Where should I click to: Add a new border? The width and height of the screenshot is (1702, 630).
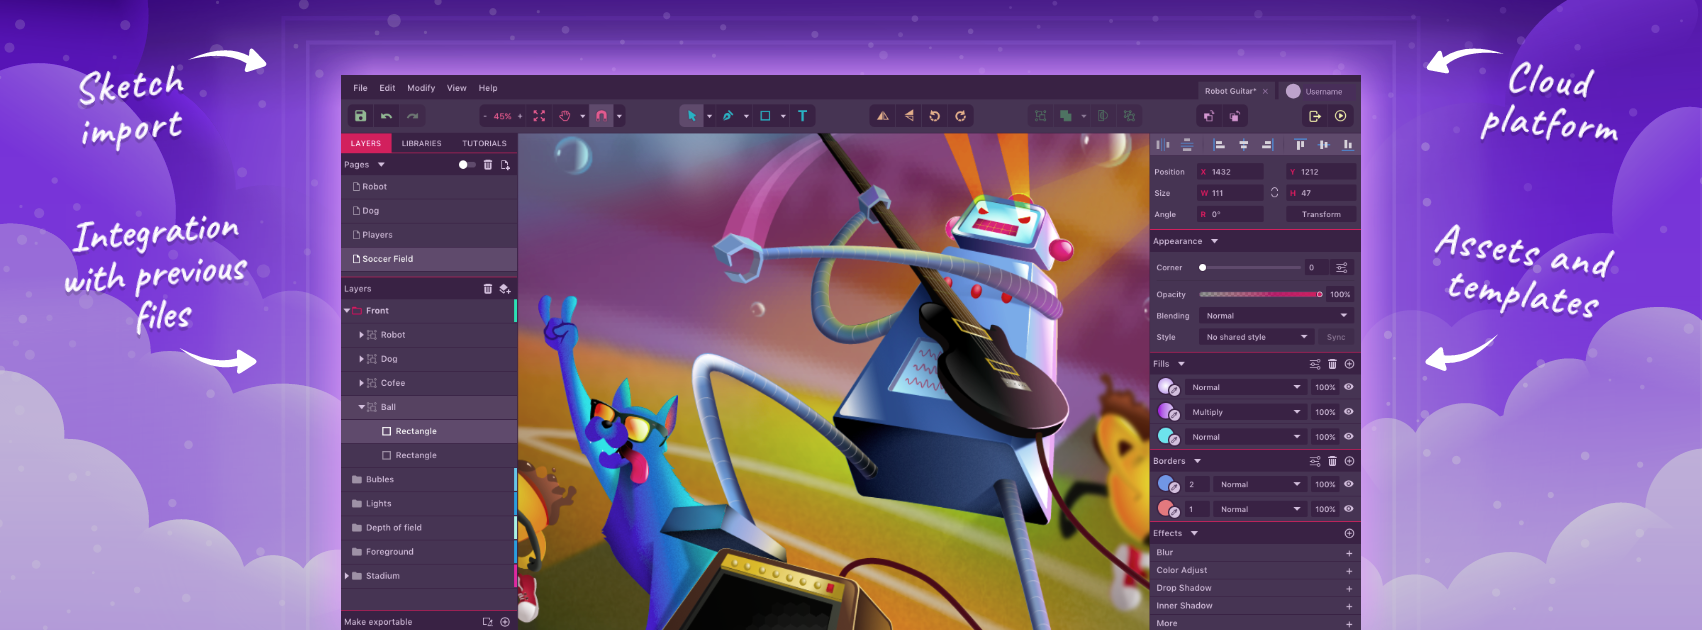point(1349,461)
